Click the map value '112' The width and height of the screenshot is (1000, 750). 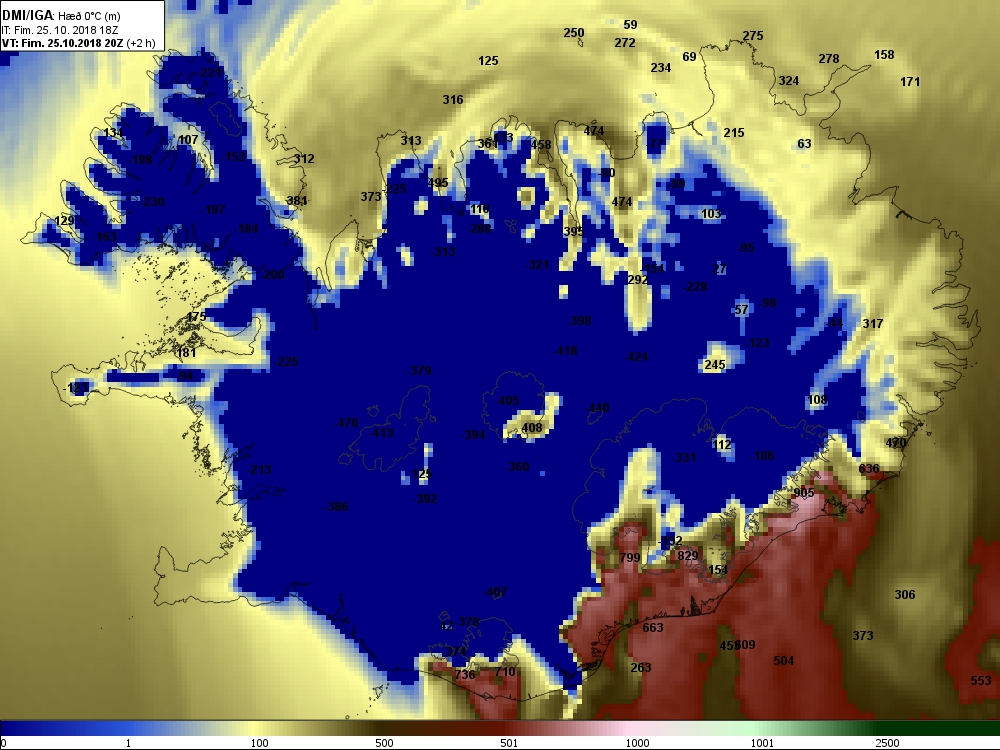tap(722, 445)
